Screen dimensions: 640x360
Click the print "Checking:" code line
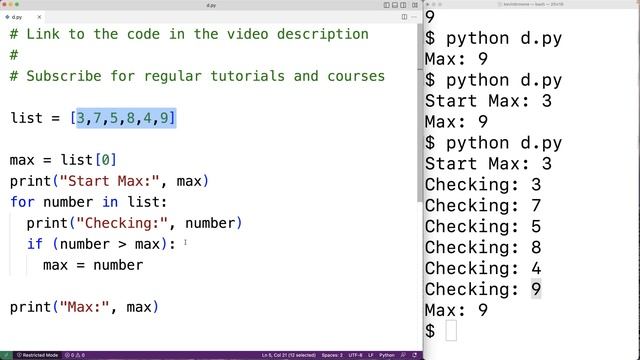(134, 223)
